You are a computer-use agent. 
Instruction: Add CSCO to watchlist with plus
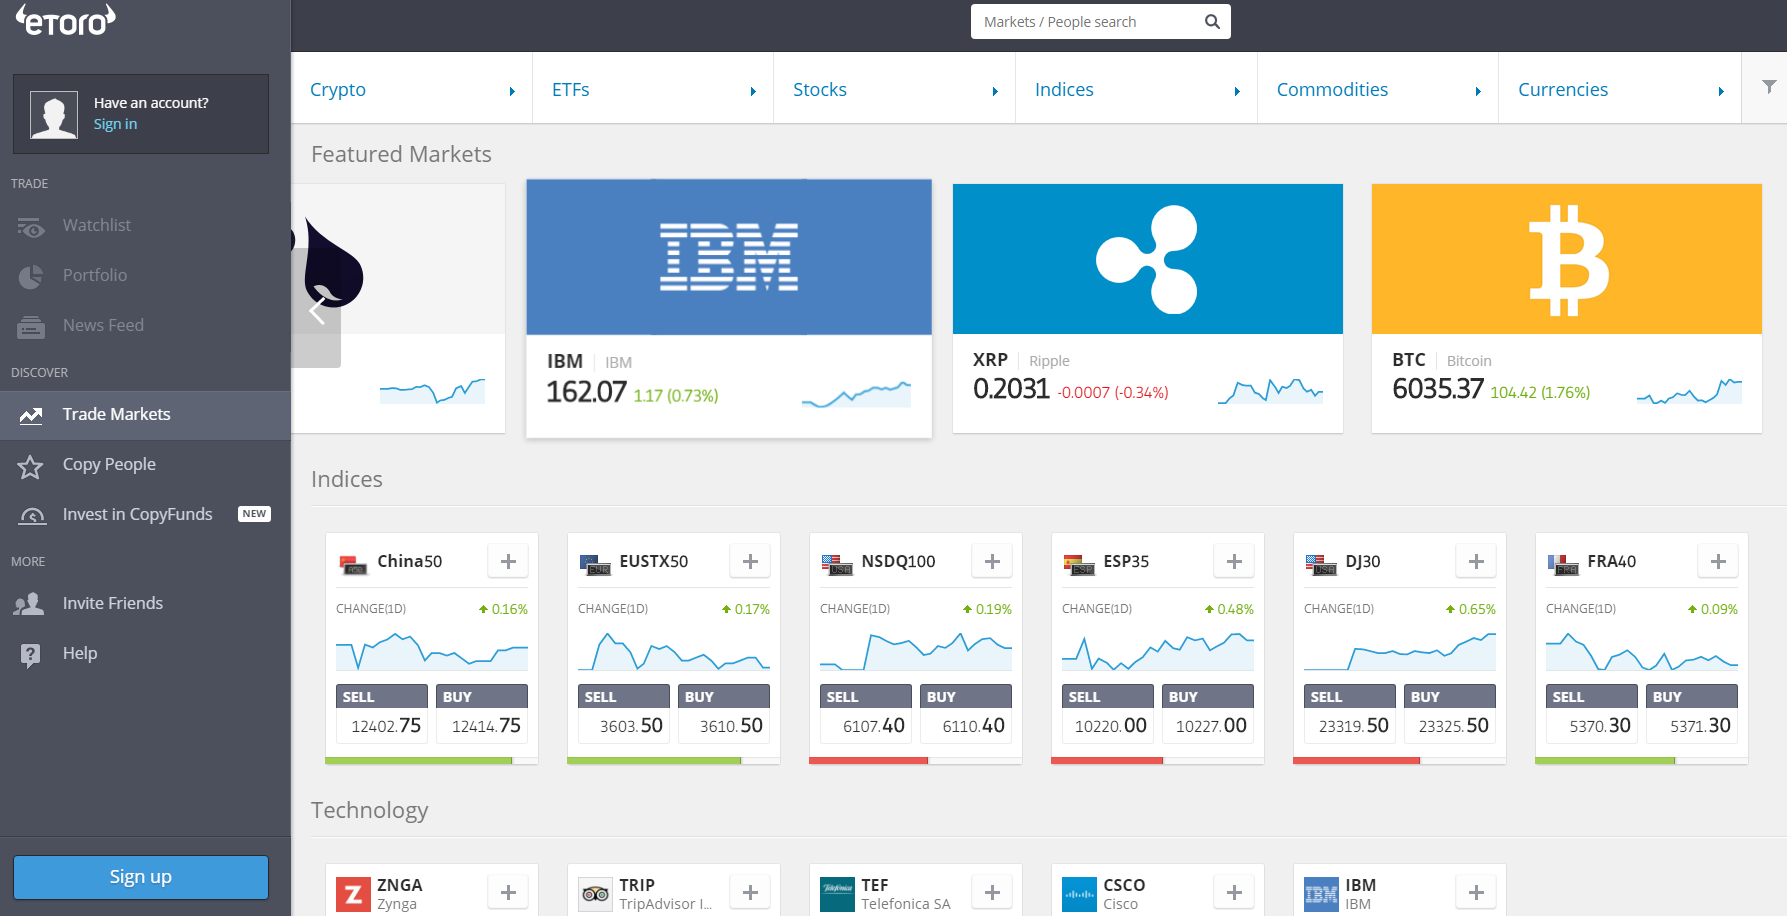pyautogui.click(x=1234, y=892)
